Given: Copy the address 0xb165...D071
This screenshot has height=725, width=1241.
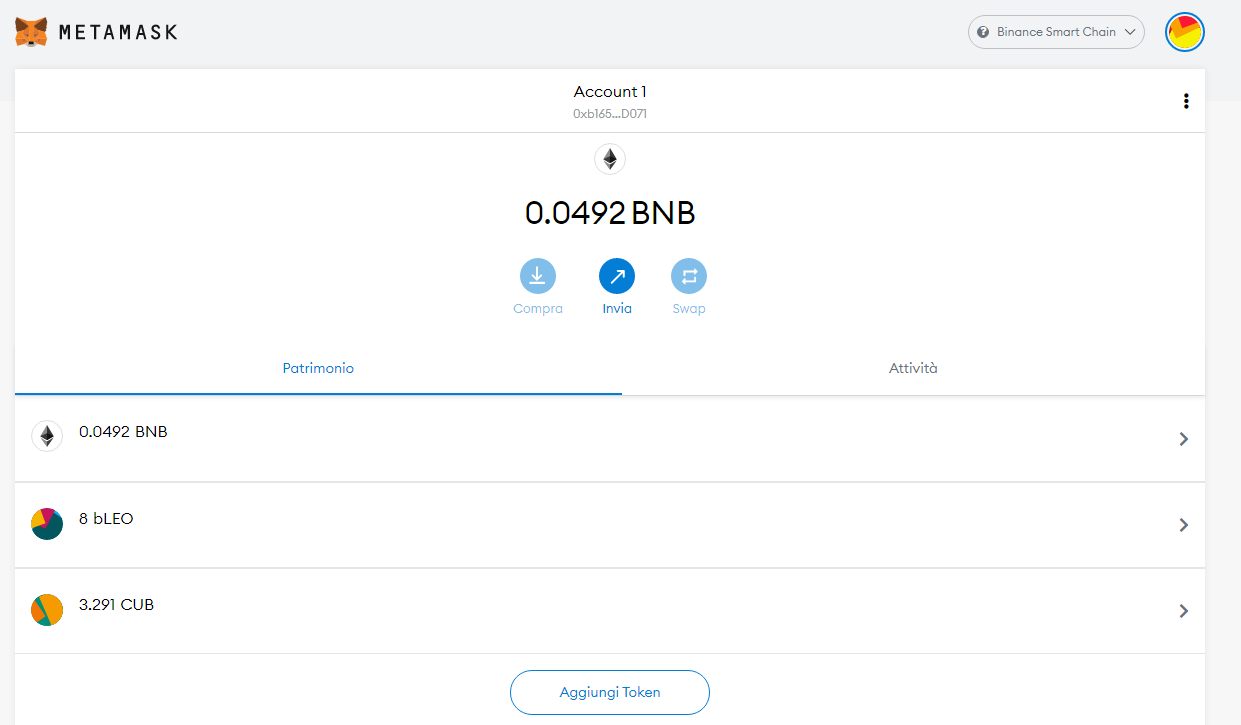Looking at the screenshot, I should [610, 114].
